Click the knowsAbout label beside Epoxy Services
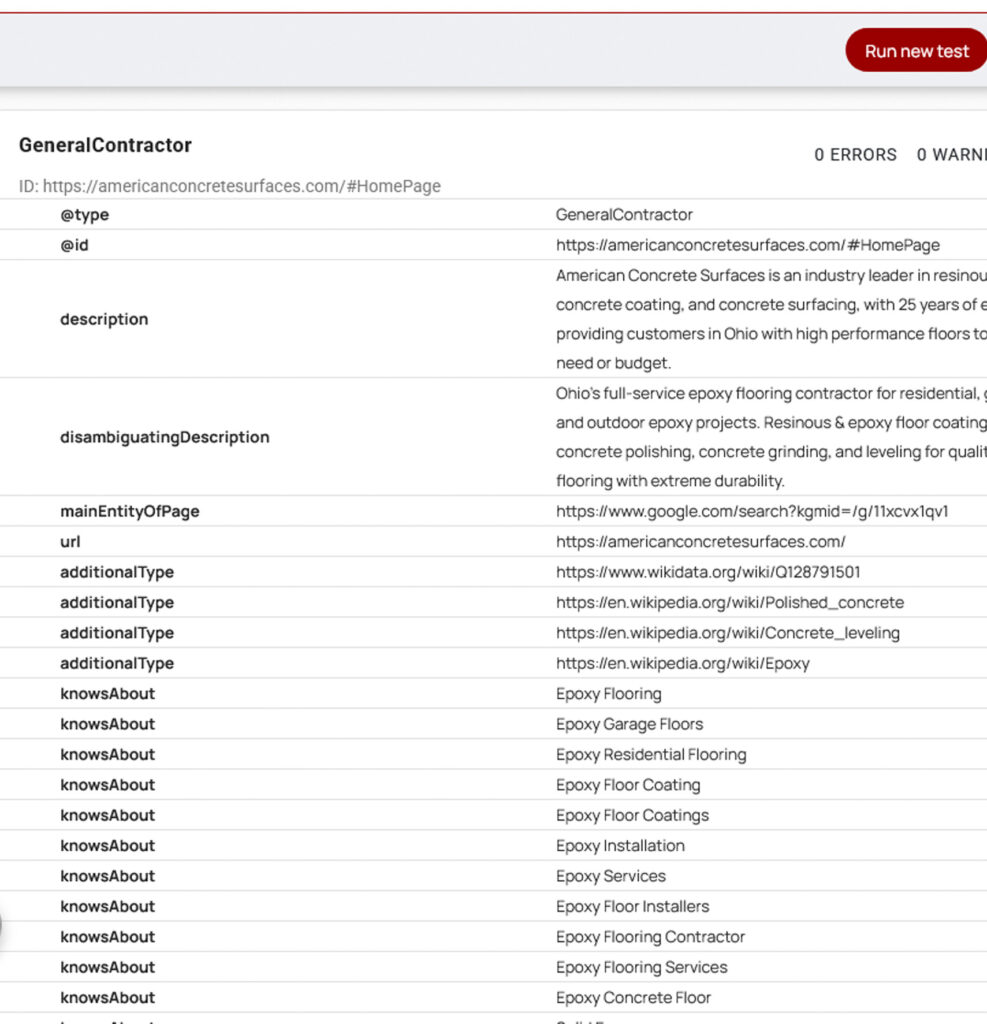987x1024 pixels. 108,876
